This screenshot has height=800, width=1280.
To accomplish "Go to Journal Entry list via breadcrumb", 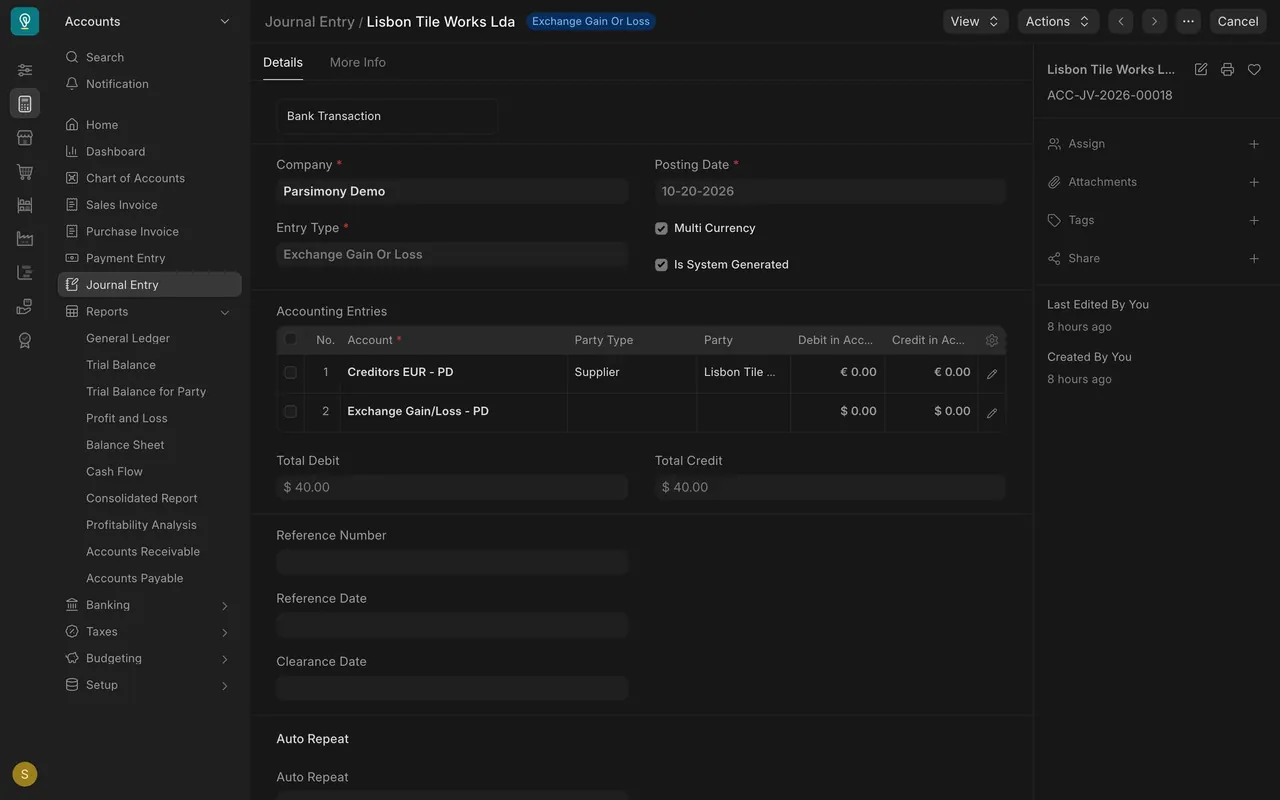I will 310,21.
